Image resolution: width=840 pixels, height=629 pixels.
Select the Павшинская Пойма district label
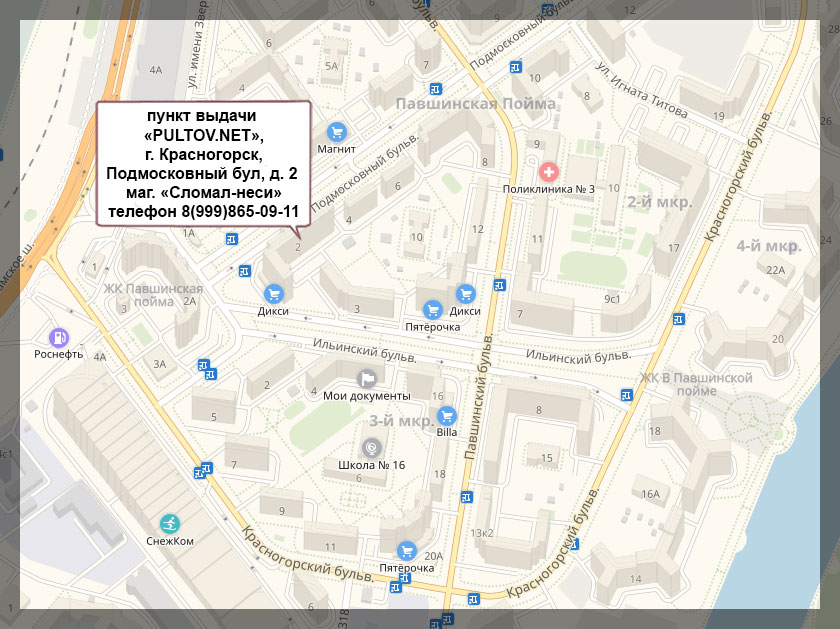click(475, 104)
